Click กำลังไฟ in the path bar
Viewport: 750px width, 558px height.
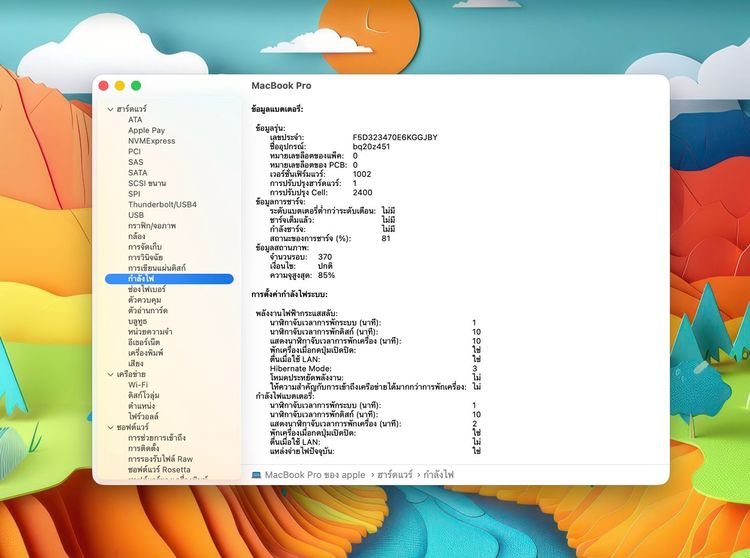click(x=439, y=475)
